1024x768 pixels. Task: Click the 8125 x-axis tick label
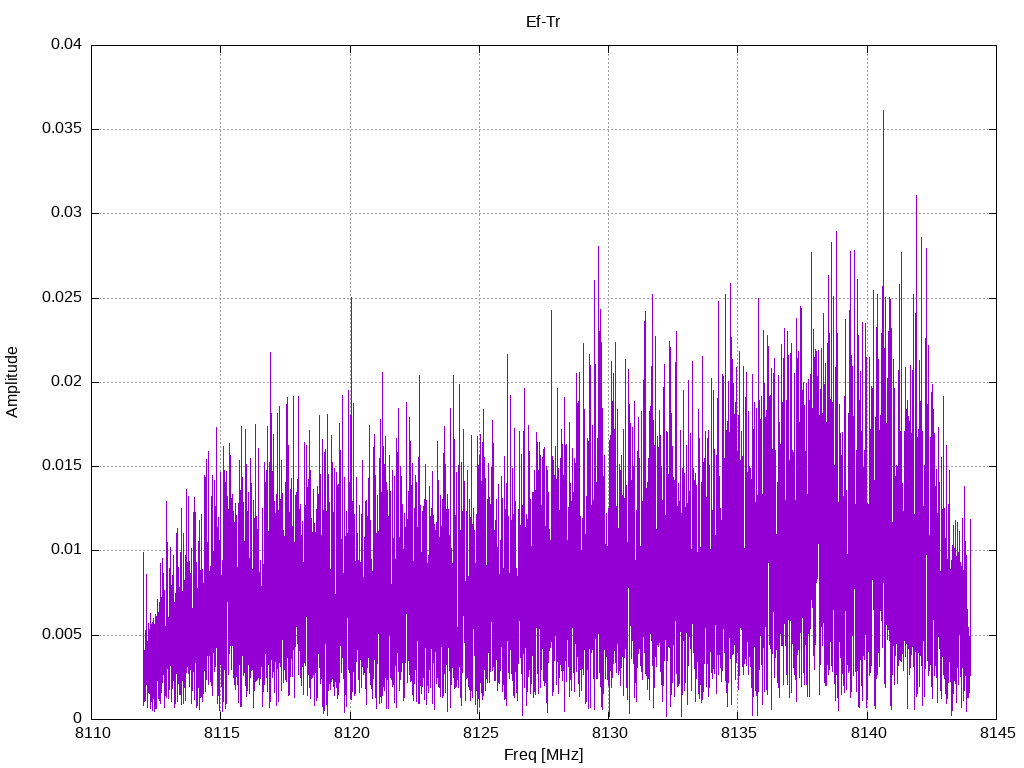481,733
